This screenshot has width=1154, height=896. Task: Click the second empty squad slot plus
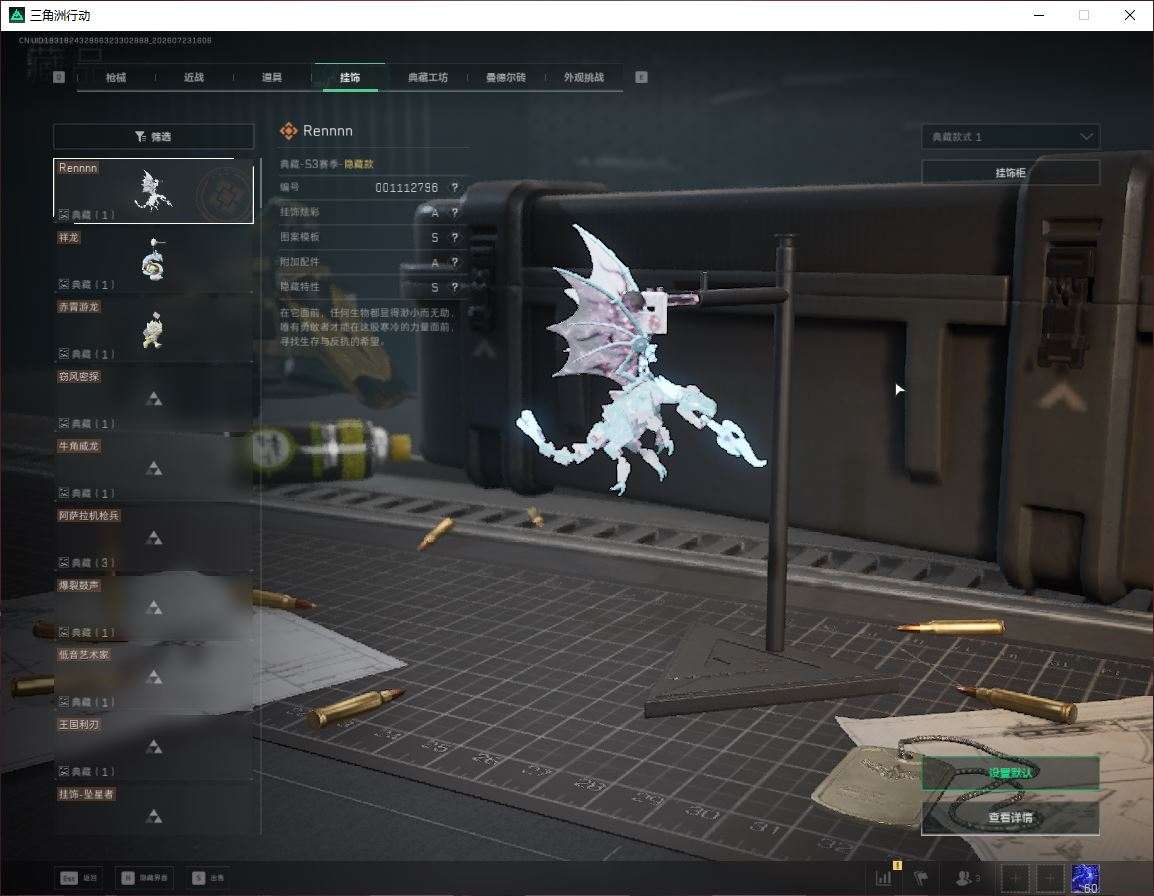pos(1050,878)
